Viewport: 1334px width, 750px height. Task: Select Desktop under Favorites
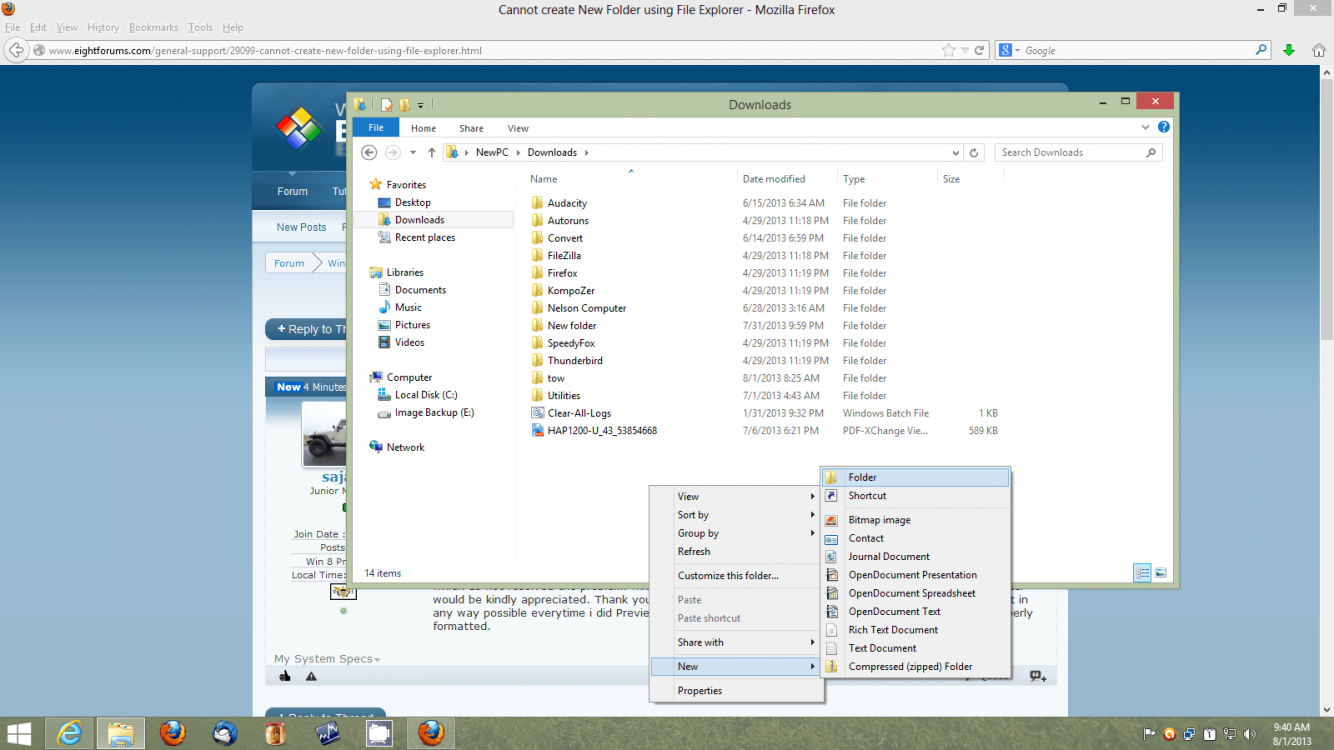413,202
